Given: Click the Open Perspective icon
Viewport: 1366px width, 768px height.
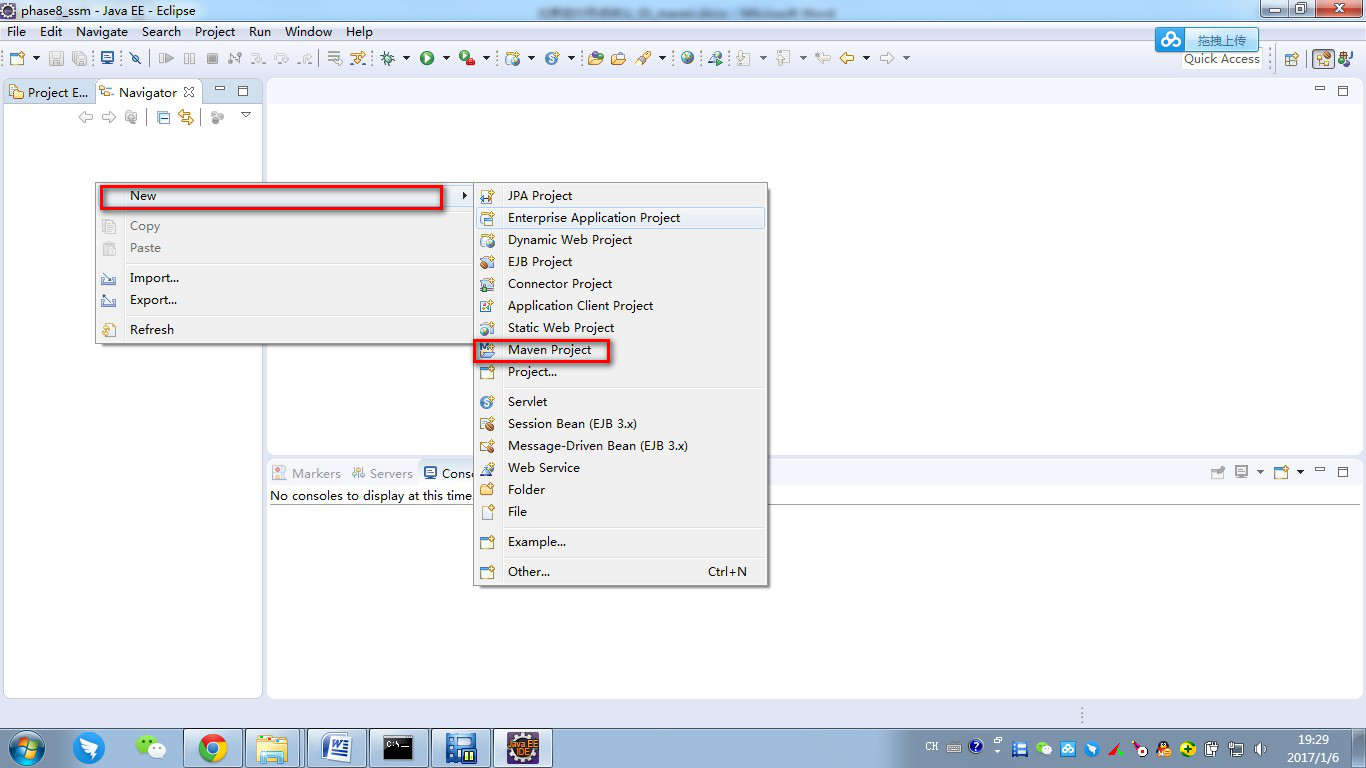Looking at the screenshot, I should tap(1291, 59).
